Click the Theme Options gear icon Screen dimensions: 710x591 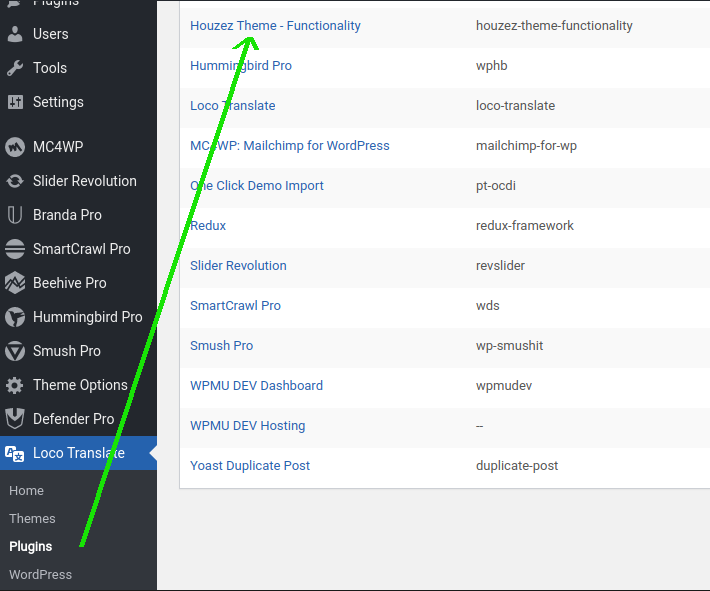15,385
